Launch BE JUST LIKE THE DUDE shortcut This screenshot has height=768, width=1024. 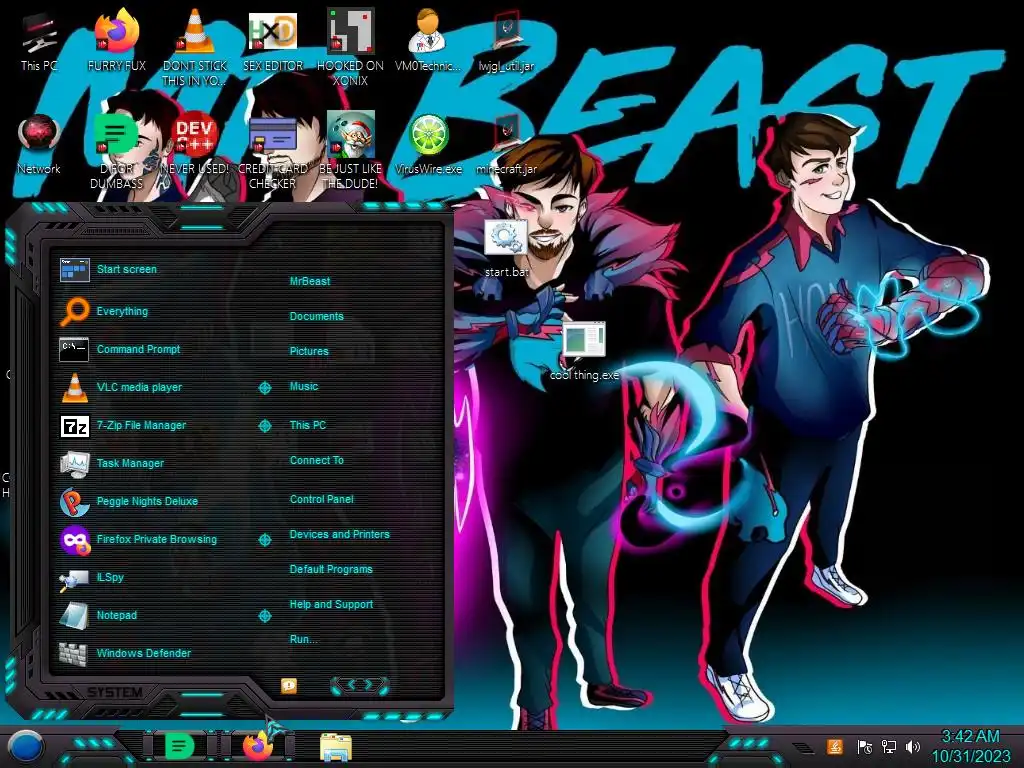(350, 150)
